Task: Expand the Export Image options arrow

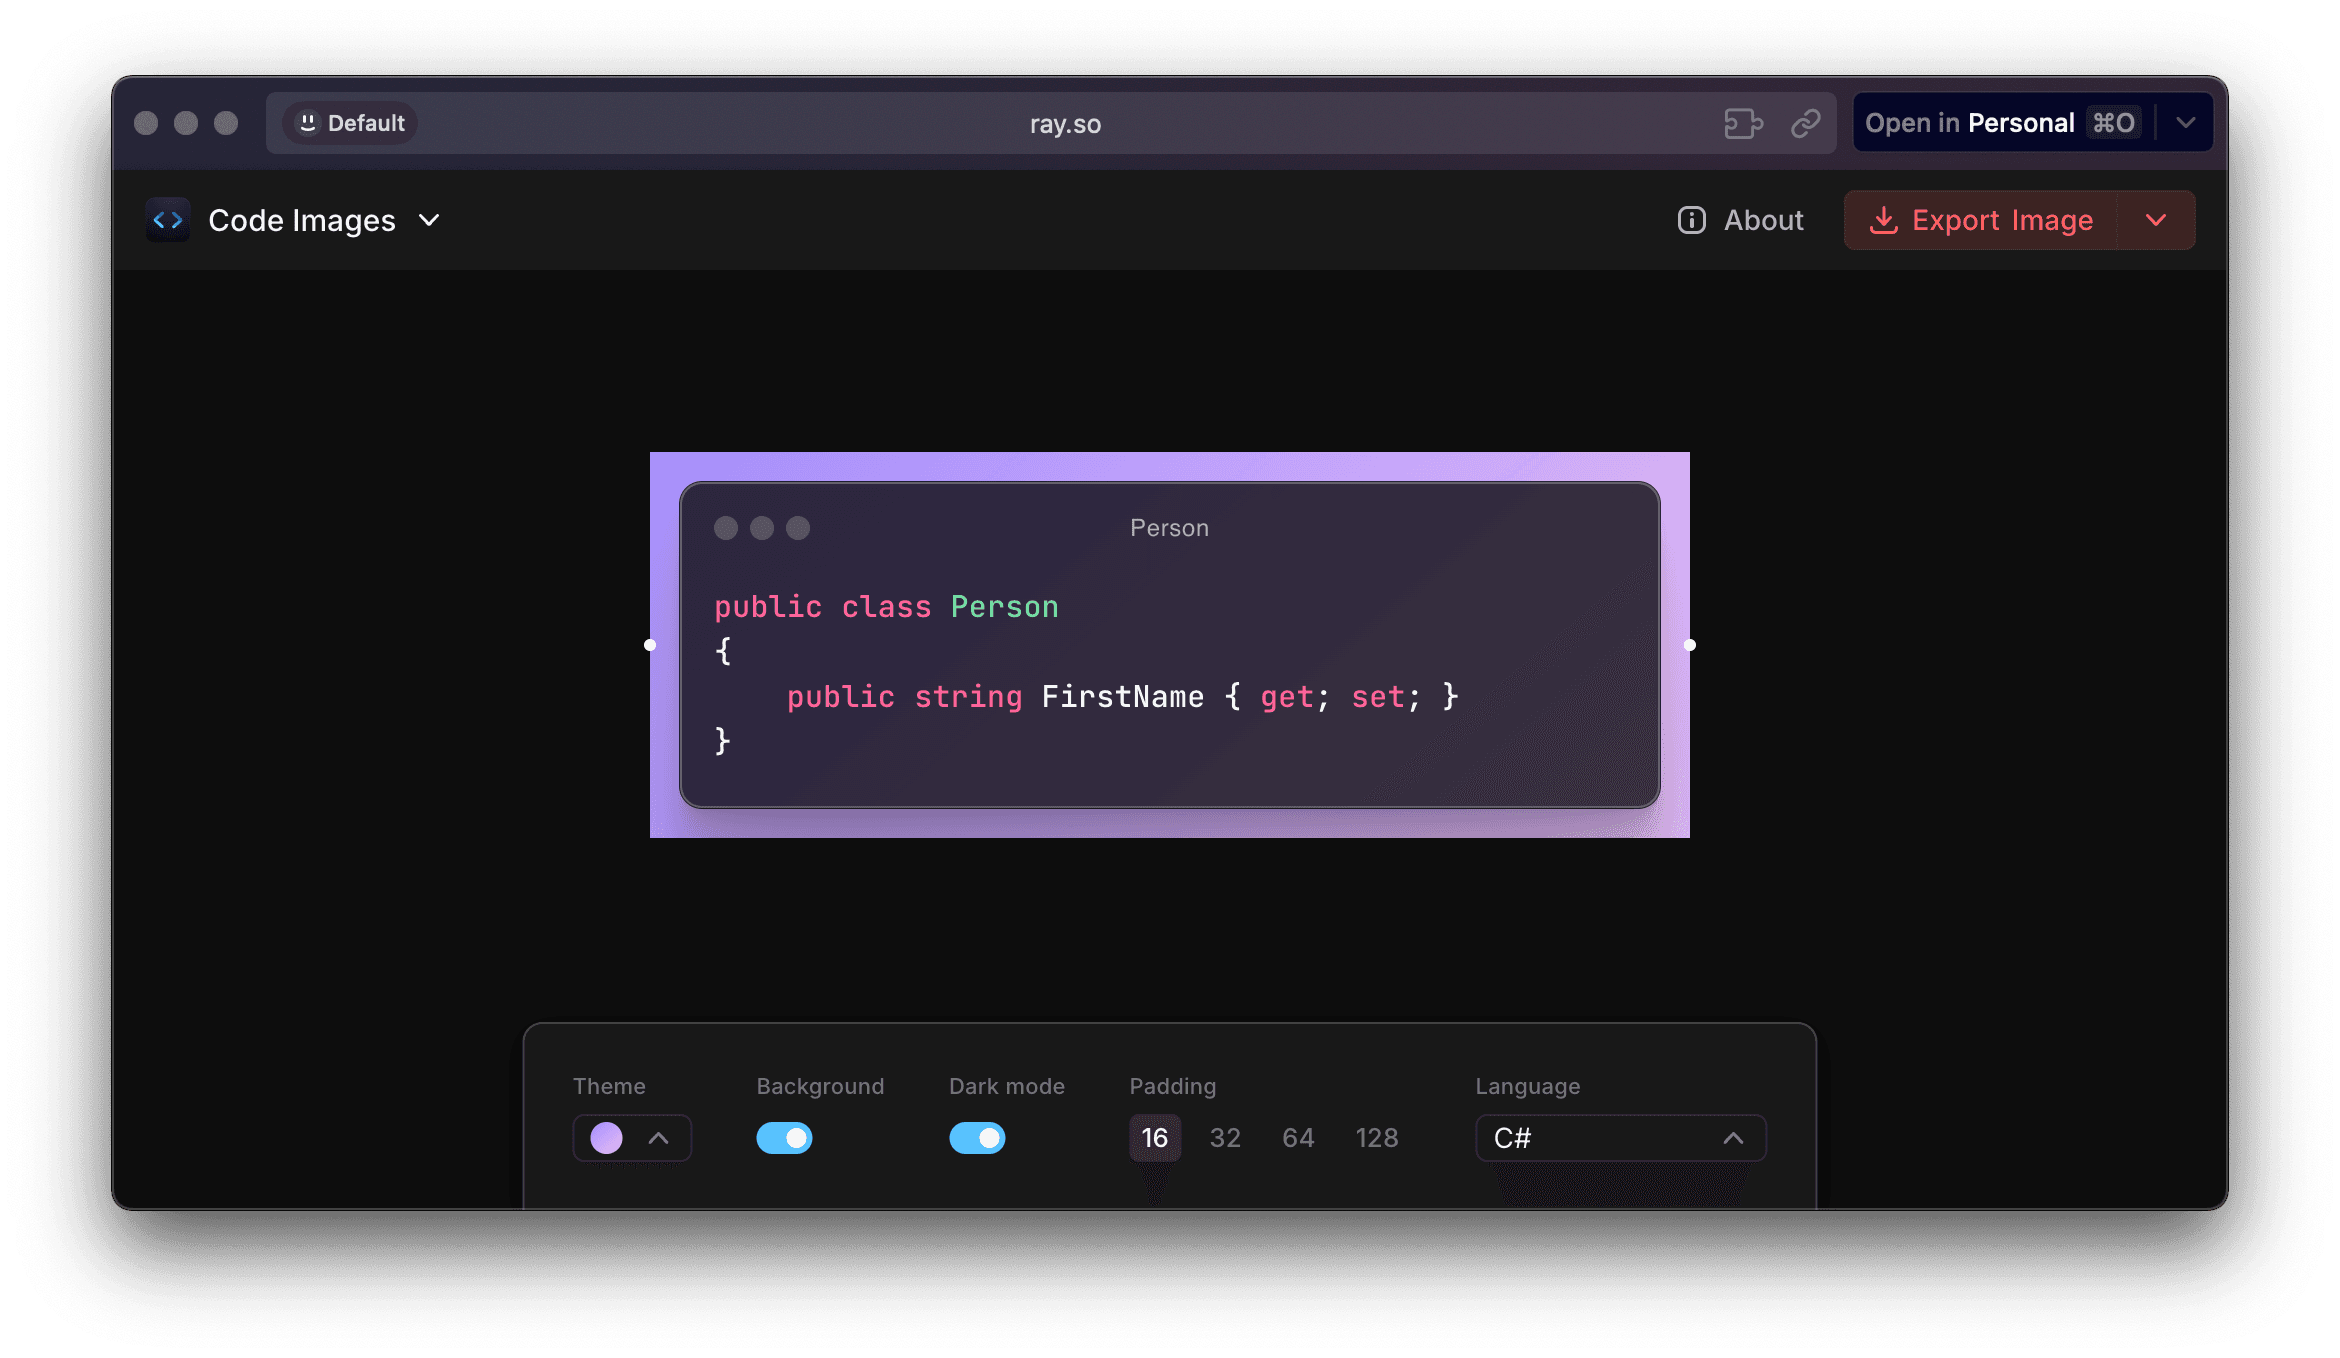Action: coord(2156,220)
